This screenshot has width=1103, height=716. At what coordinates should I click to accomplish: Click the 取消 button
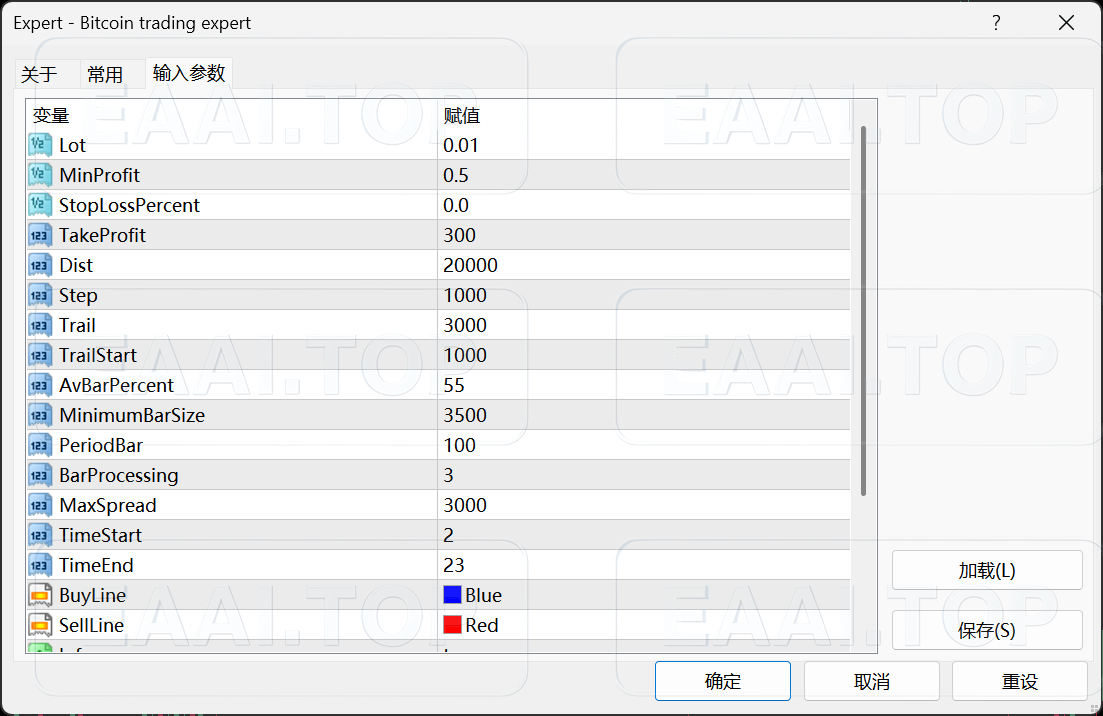[x=871, y=681]
